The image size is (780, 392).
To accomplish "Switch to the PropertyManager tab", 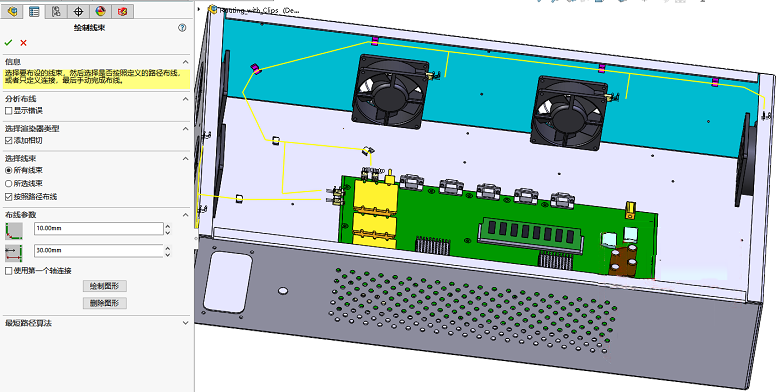I will pos(34,11).
